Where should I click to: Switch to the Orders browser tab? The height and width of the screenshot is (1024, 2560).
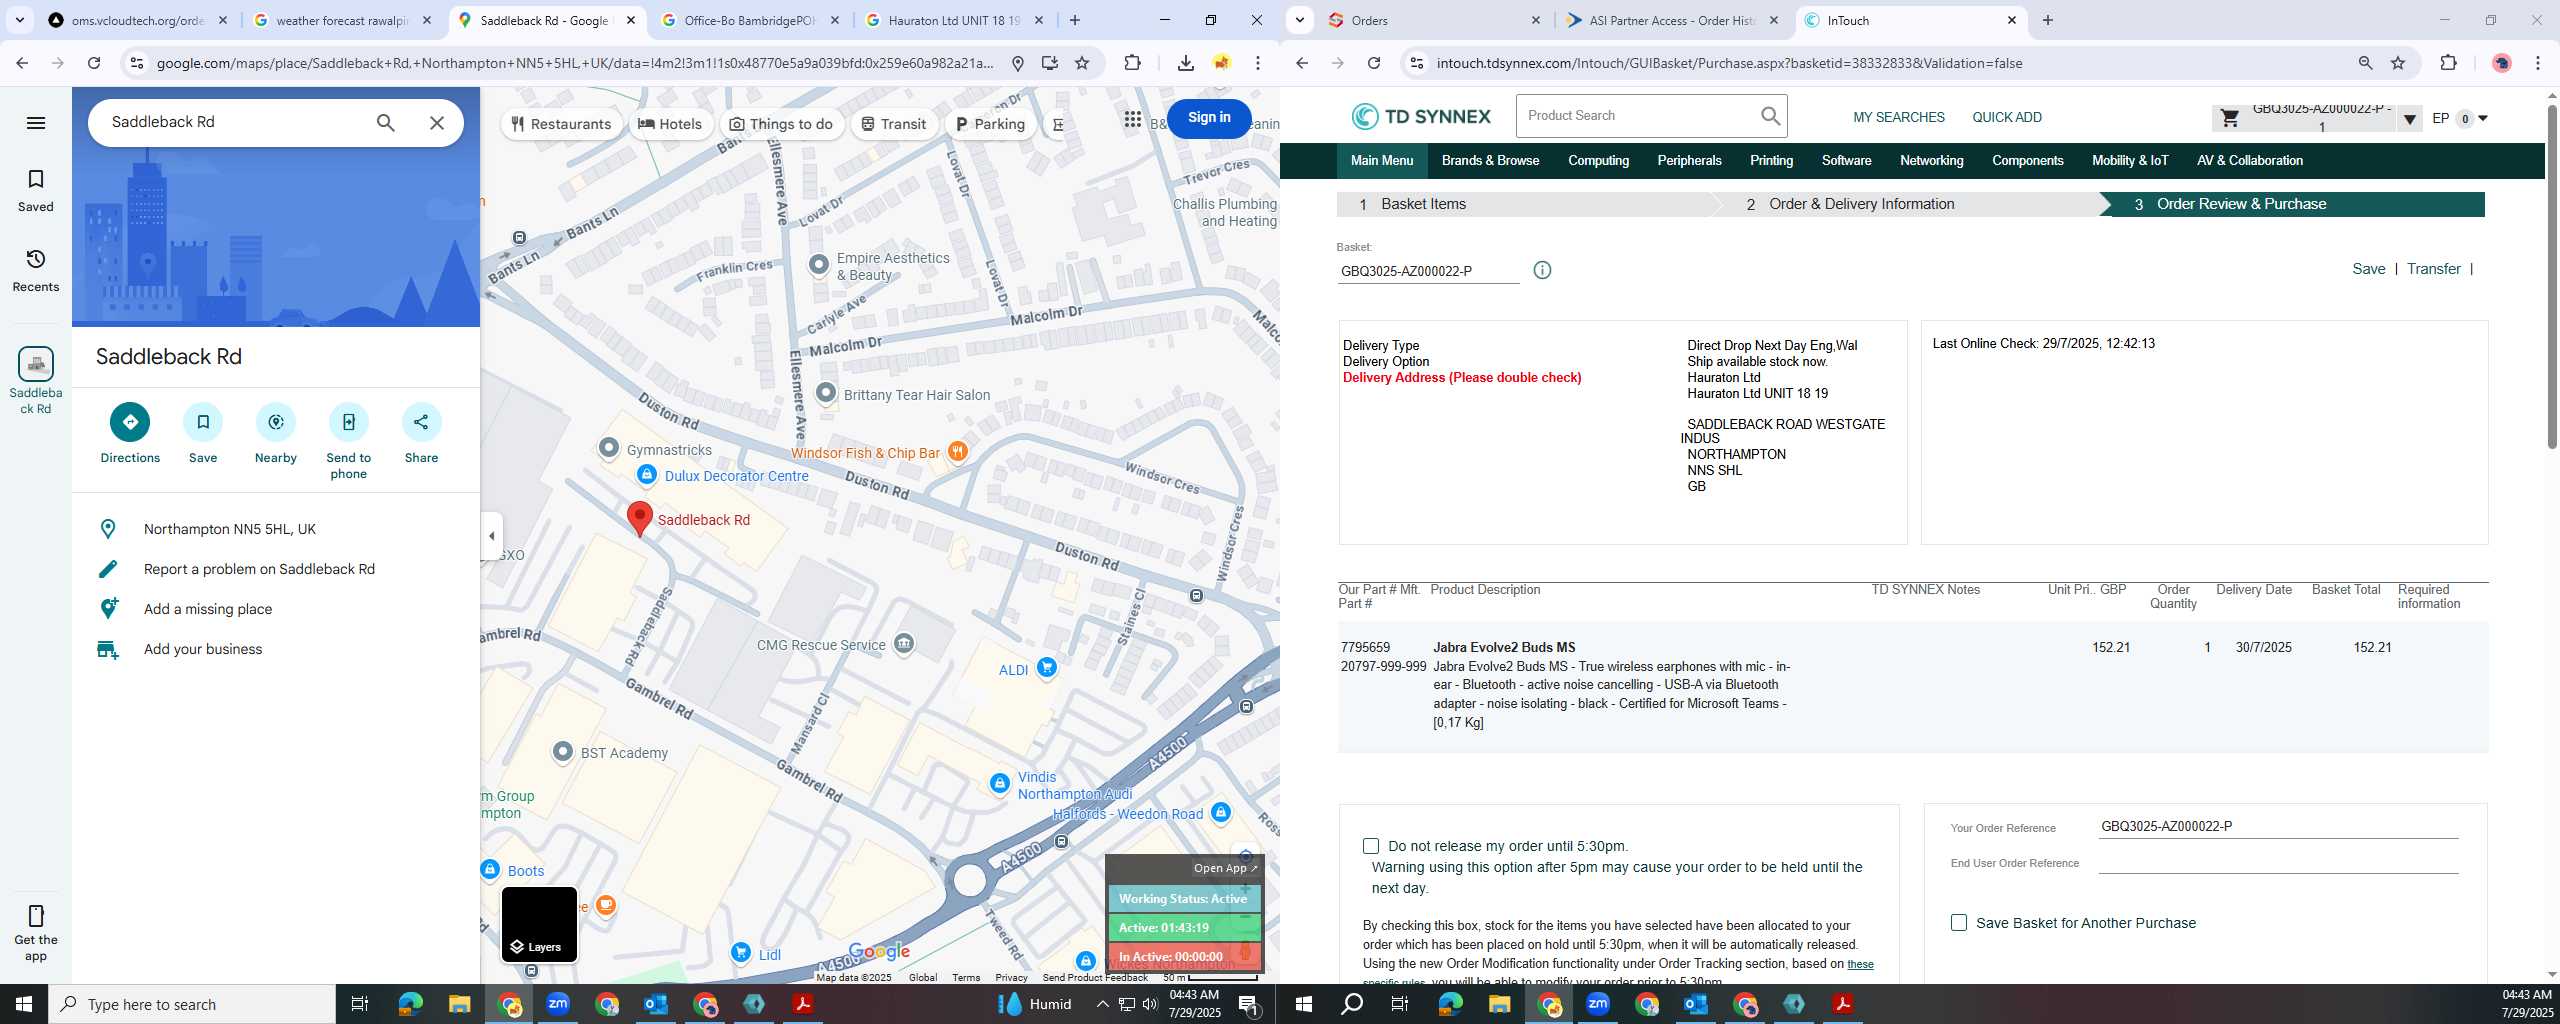click(x=1434, y=20)
